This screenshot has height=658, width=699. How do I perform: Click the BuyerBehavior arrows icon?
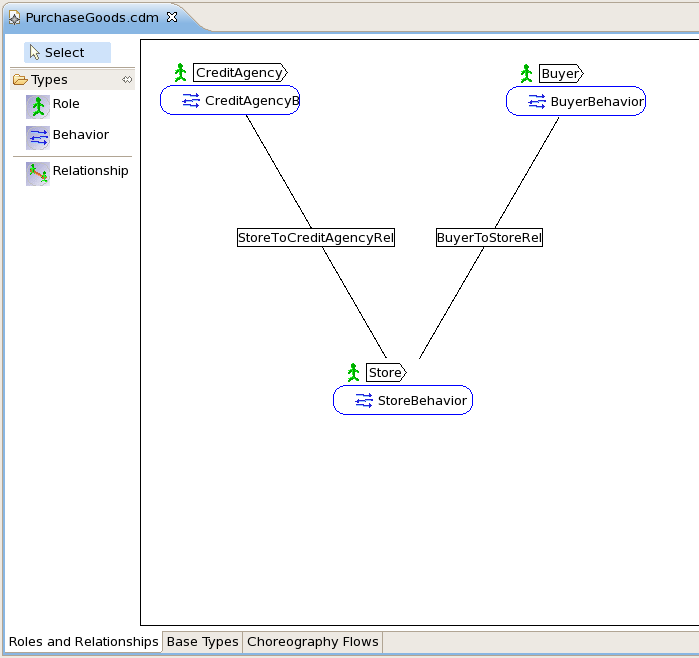[x=537, y=102]
